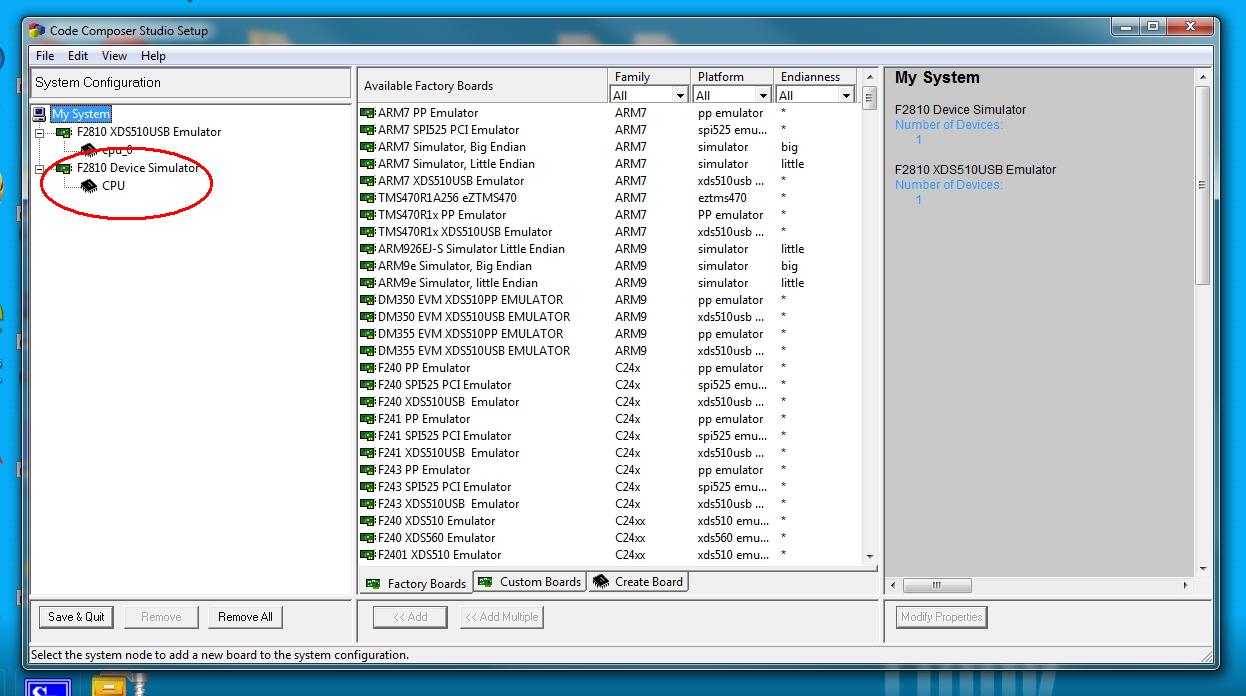The width and height of the screenshot is (1246, 696).
Task: Click the board icon of ARM926EJ-S Simulator Little Endian
Action: [367, 249]
